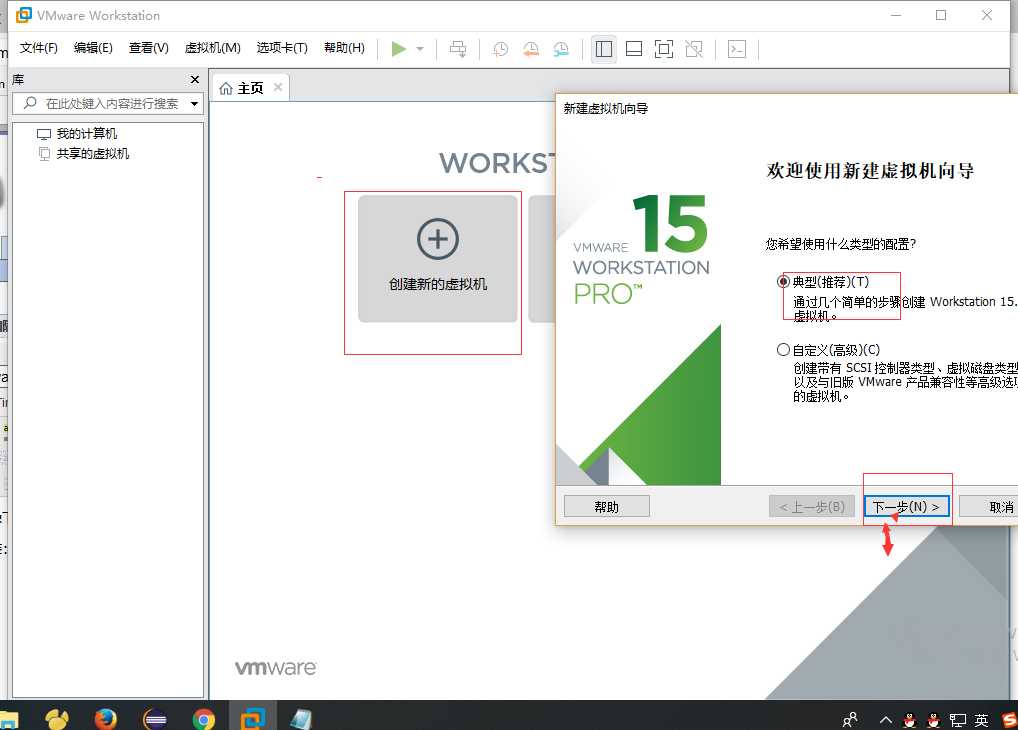Select the 典型(推荐)(T) radio option

click(x=783, y=281)
